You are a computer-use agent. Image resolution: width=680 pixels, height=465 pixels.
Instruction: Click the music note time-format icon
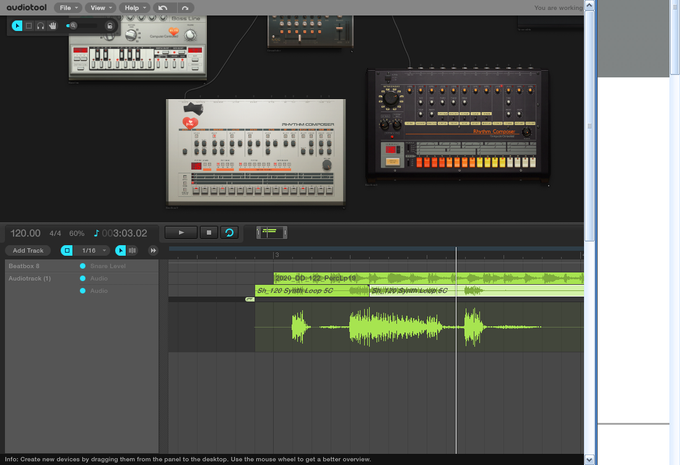click(x=96, y=233)
